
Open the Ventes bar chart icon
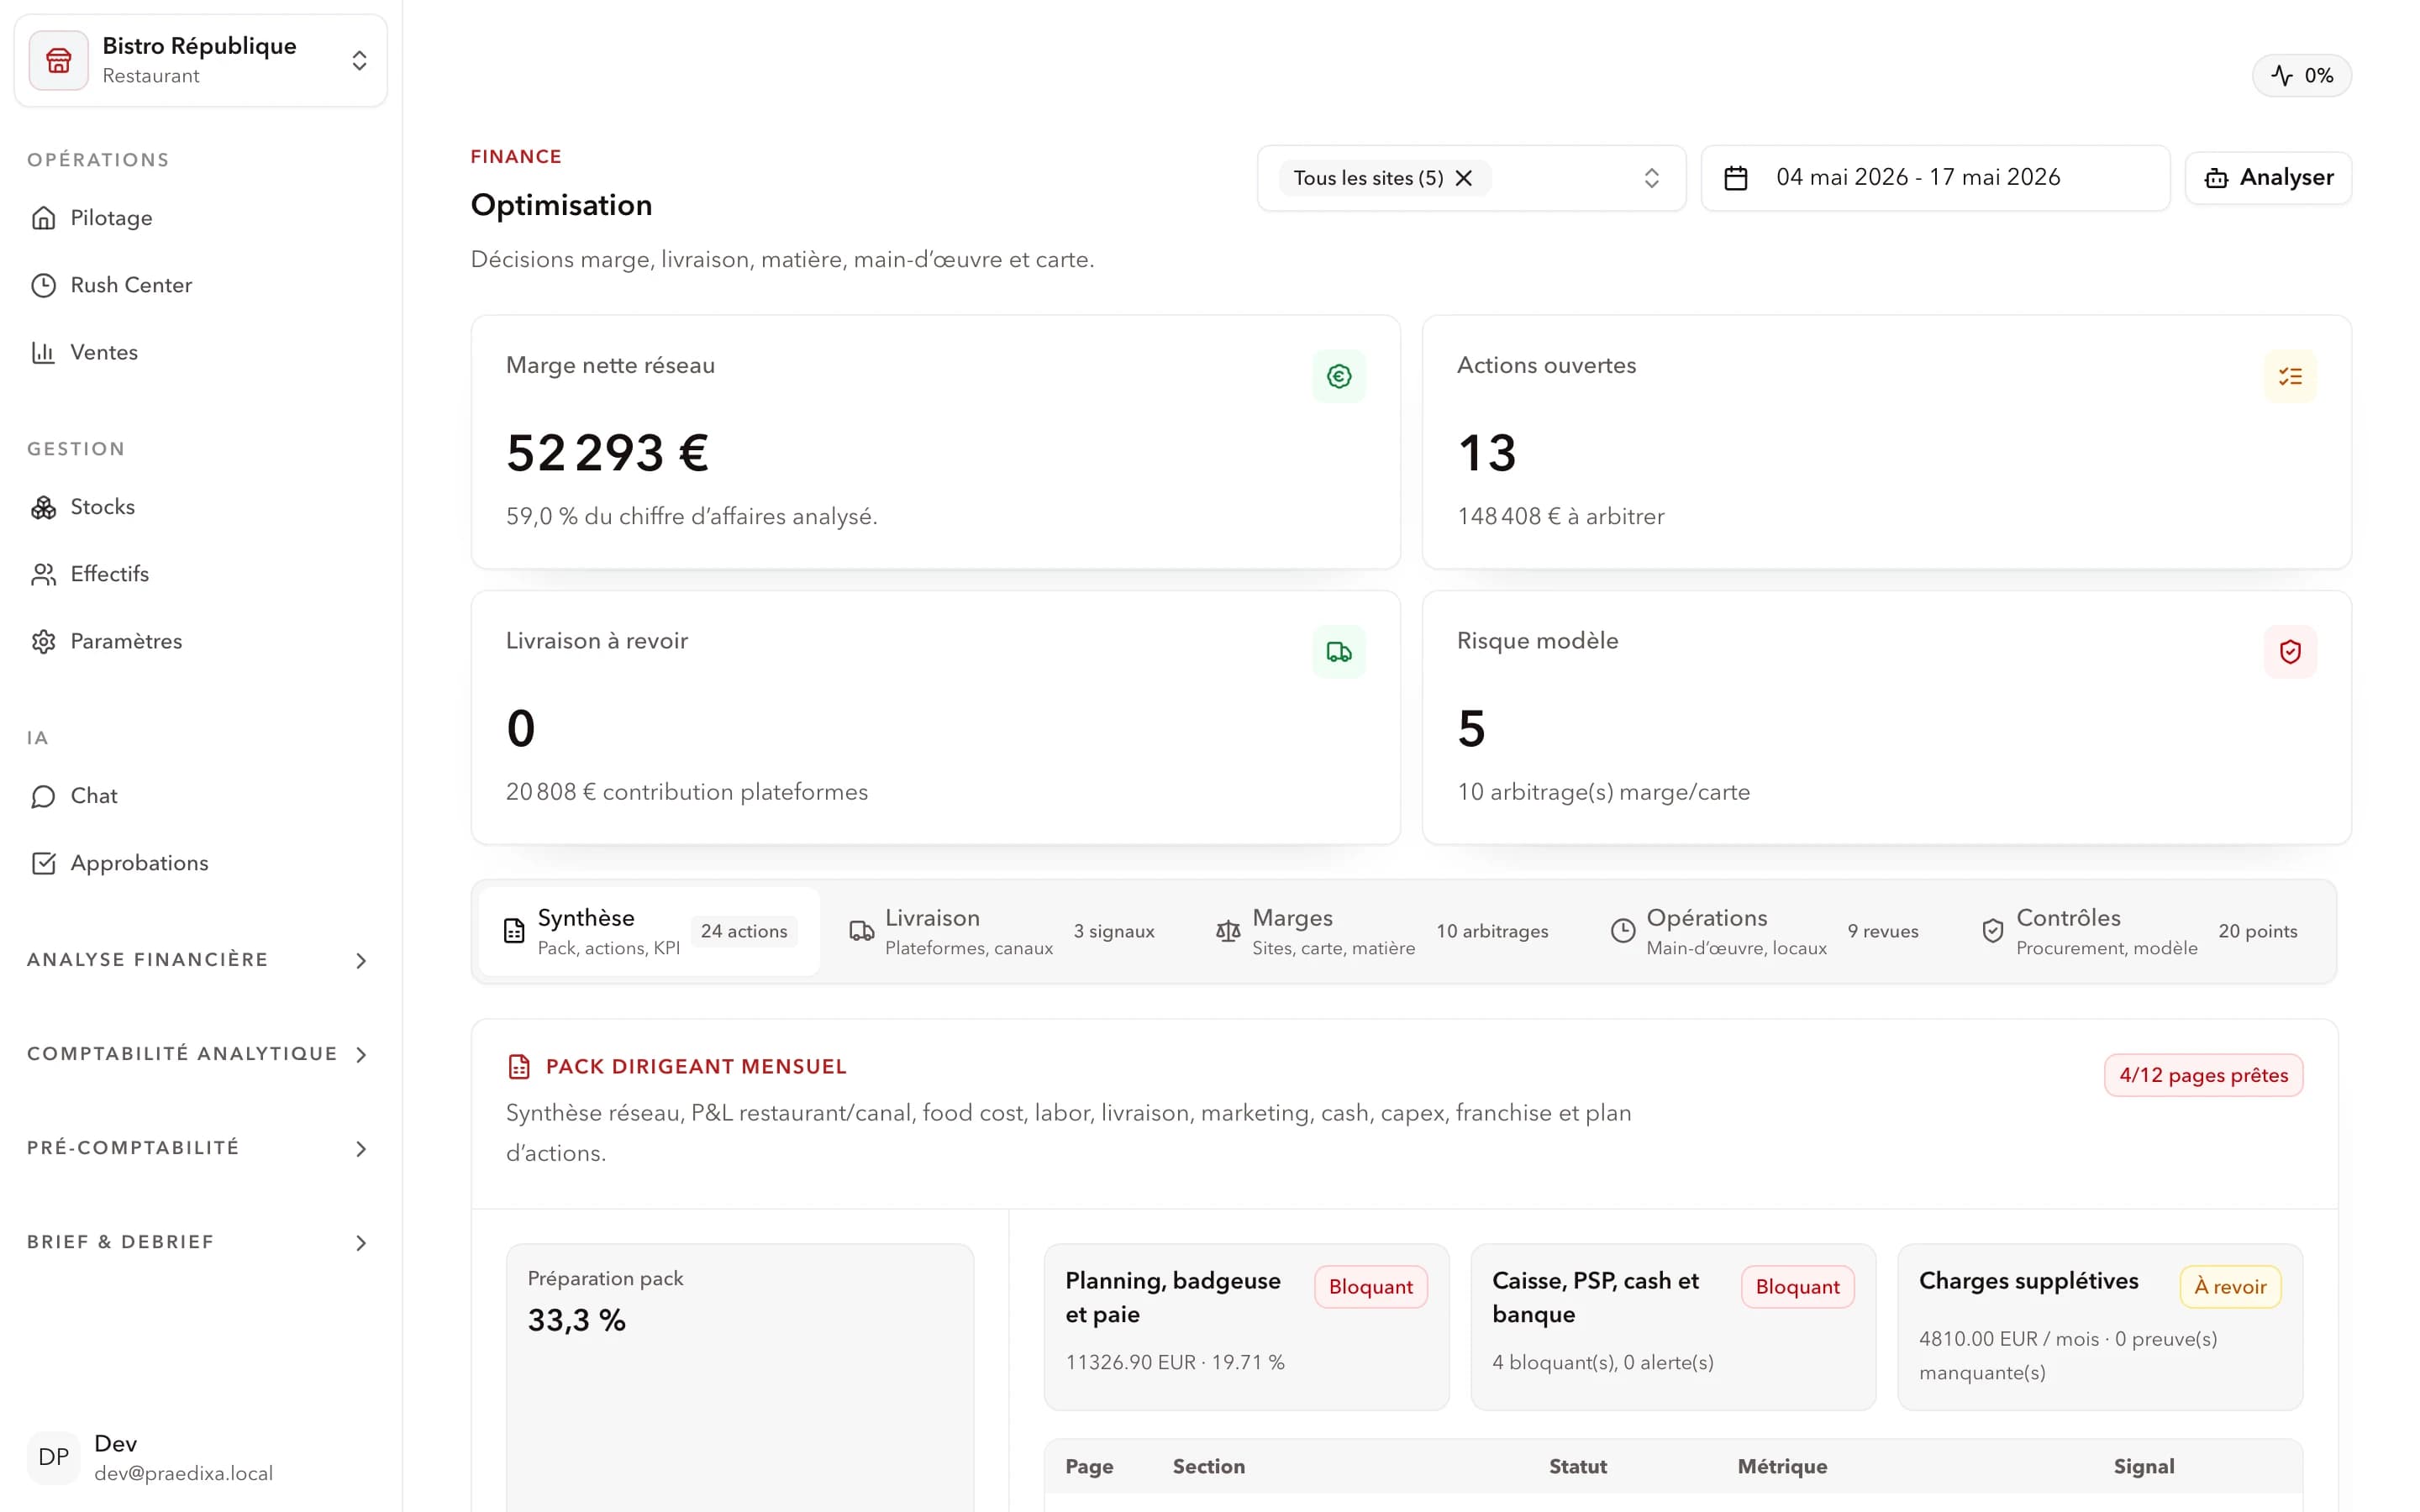pos(43,352)
